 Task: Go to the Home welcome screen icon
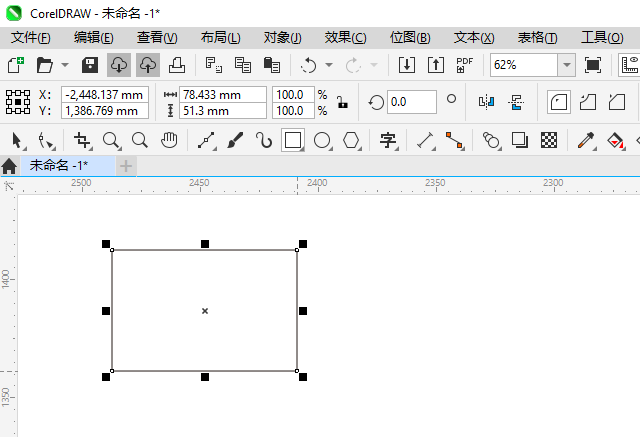(x=9, y=166)
